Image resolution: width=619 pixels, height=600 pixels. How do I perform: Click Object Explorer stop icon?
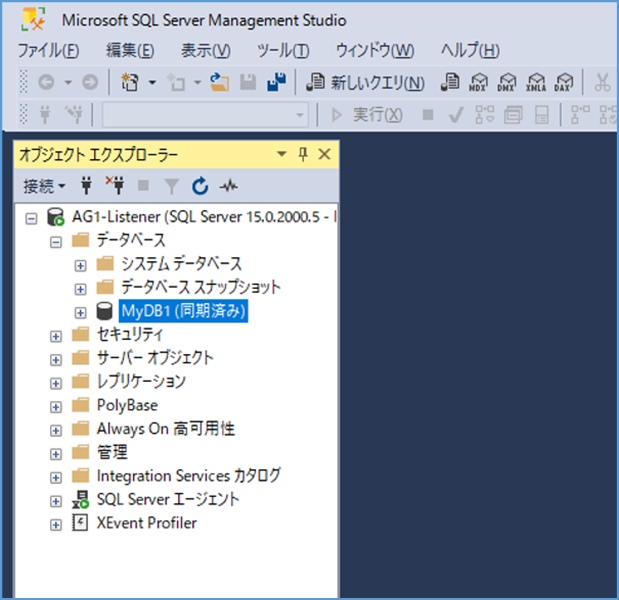(143, 186)
